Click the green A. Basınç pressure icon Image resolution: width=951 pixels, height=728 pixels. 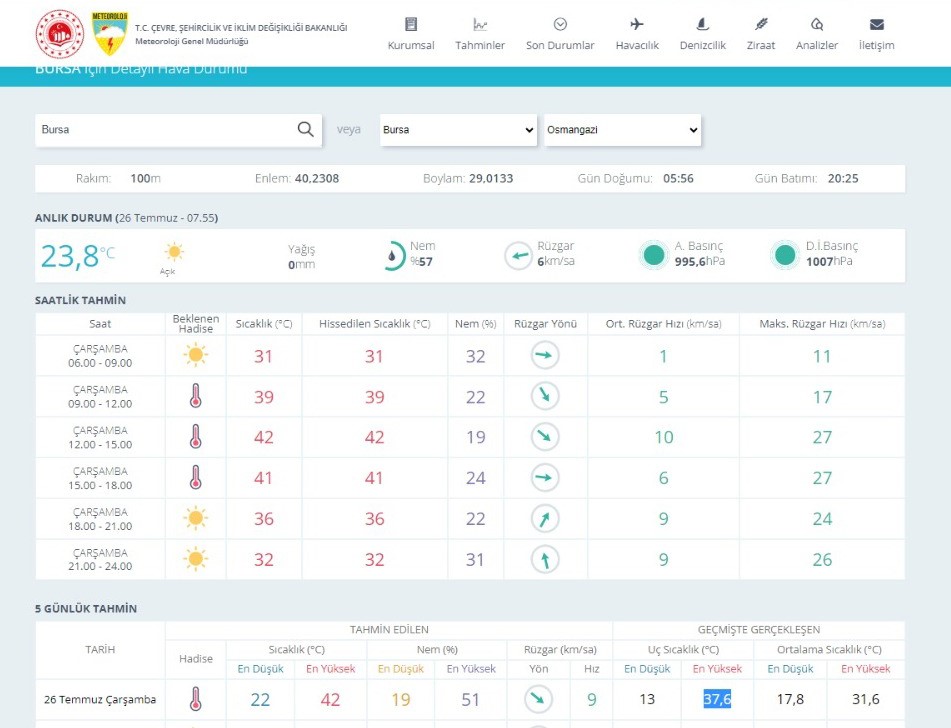click(x=653, y=256)
